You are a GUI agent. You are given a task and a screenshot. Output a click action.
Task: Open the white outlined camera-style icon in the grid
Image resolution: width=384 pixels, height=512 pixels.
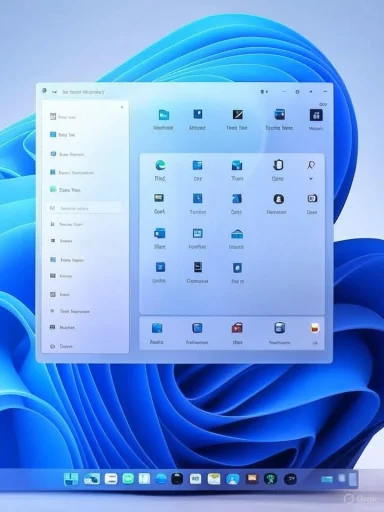pos(312,198)
